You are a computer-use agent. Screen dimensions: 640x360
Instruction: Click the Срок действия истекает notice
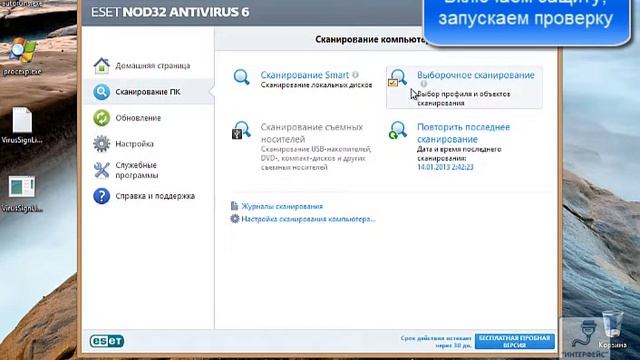coord(436,342)
